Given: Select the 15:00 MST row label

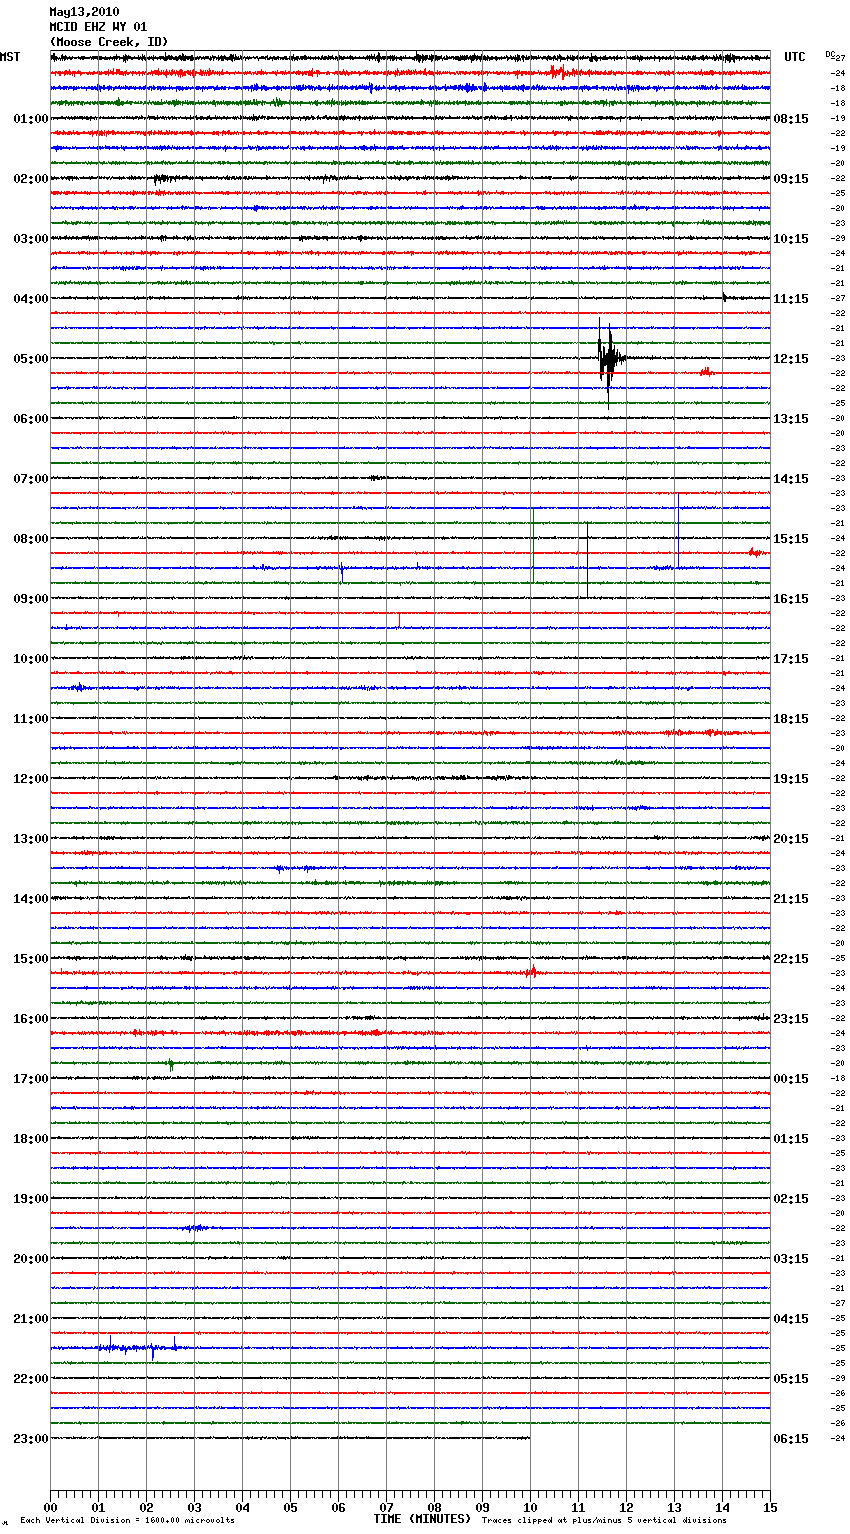Looking at the screenshot, I should tap(30, 959).
